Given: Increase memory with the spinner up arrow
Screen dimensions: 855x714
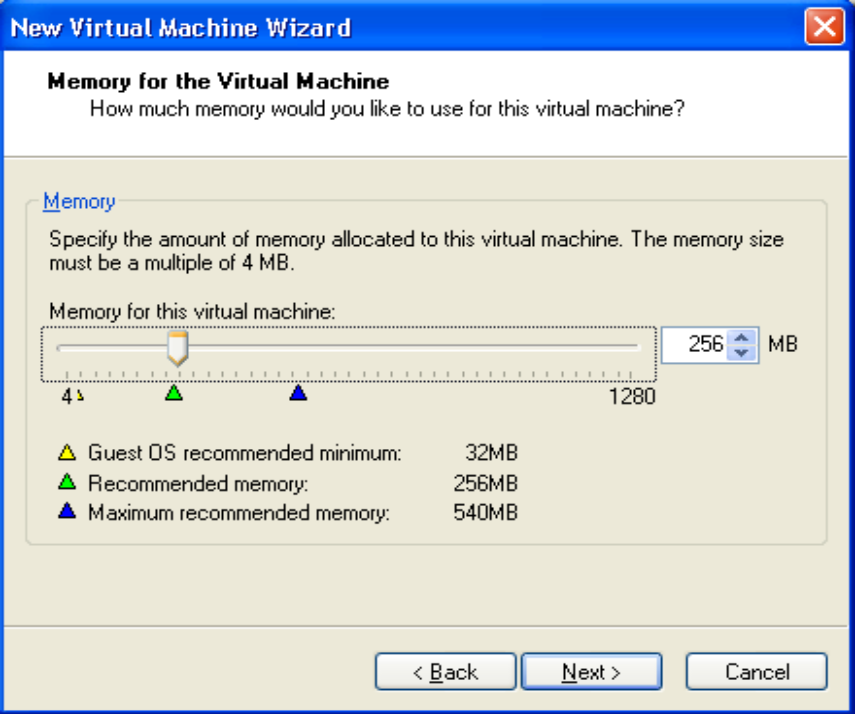Looking at the screenshot, I should coord(741,337).
